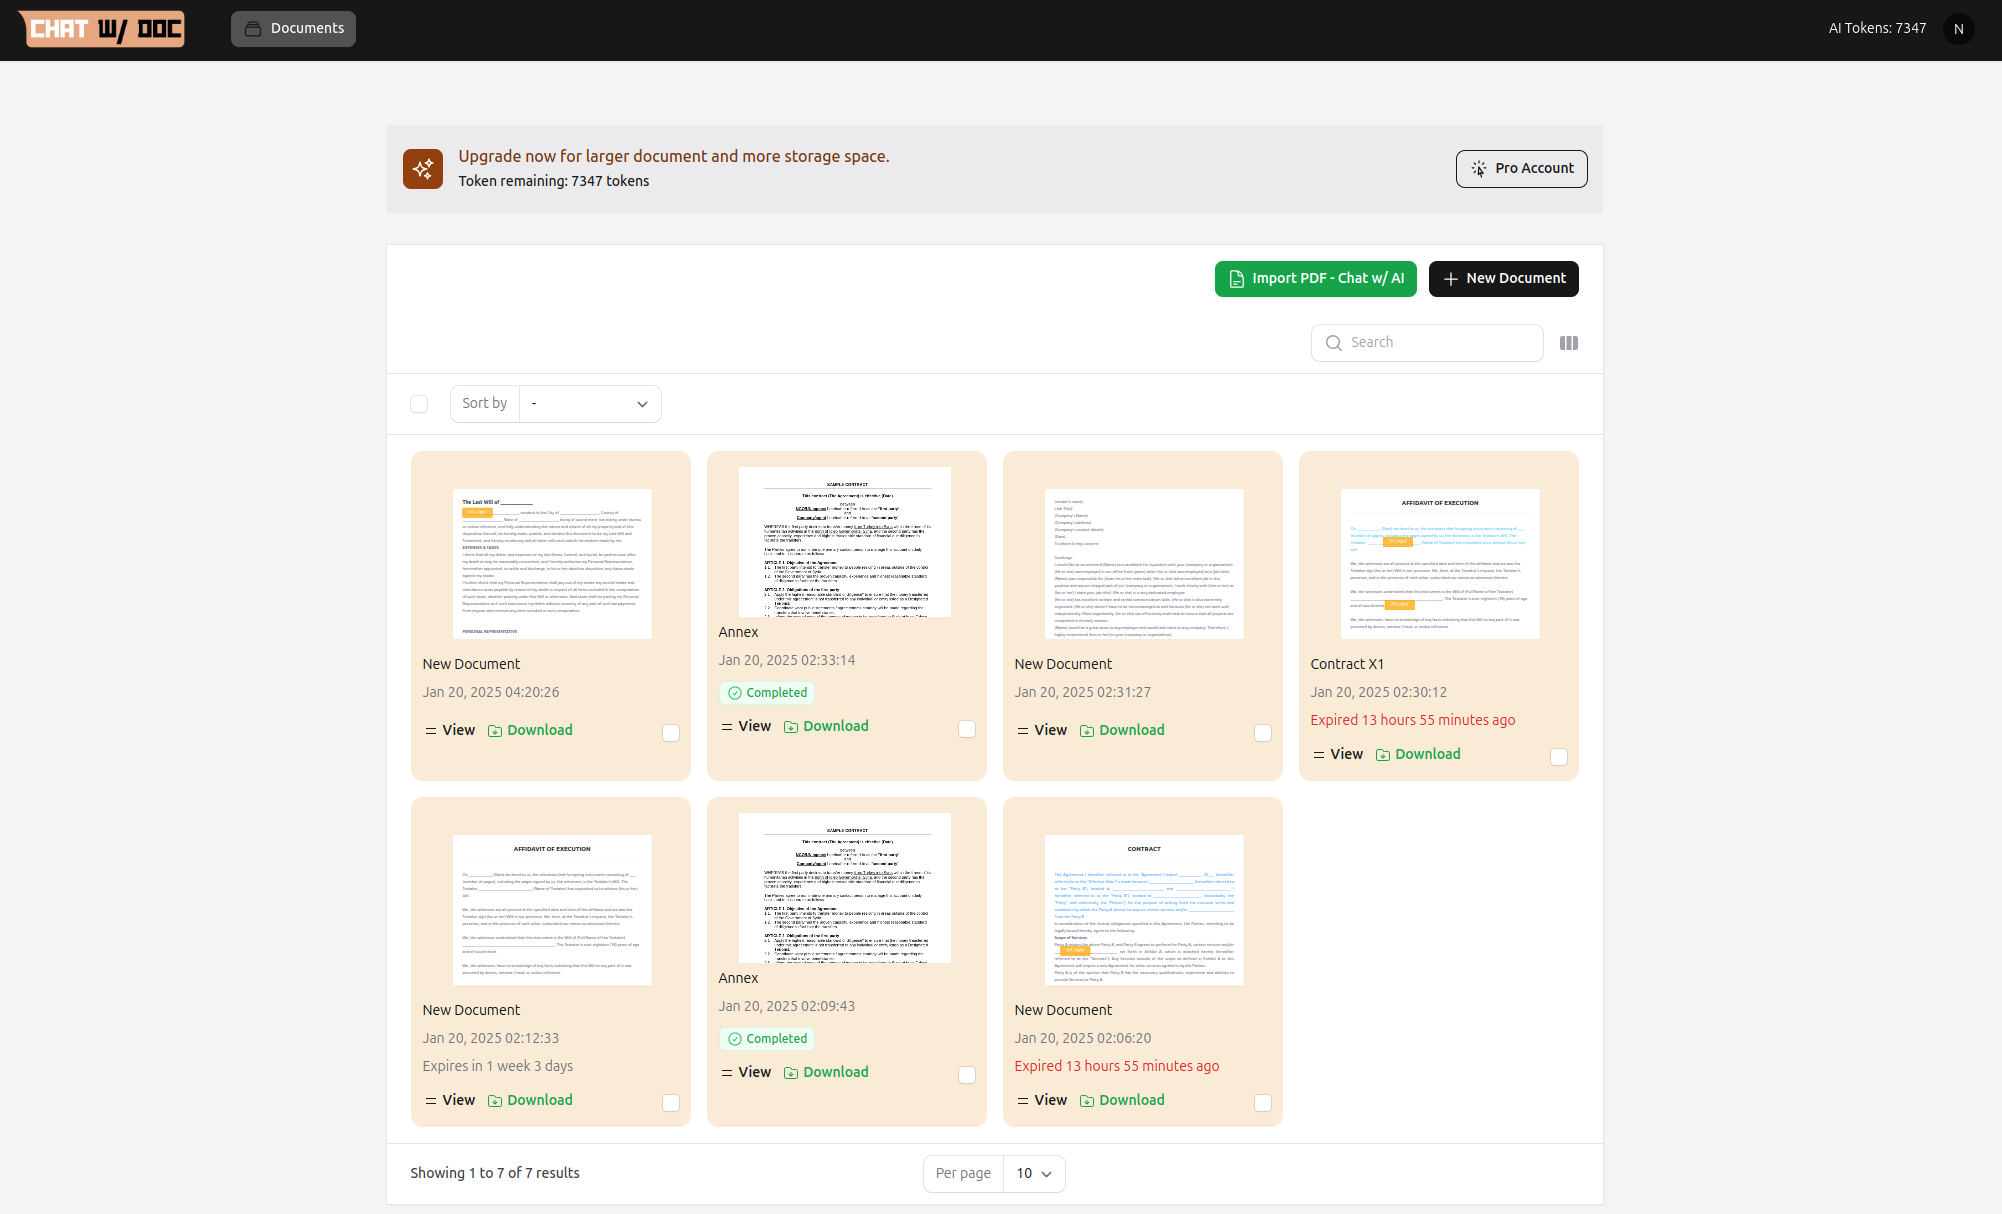
Task: Click View icon on first Annex card
Action: pyautogui.click(x=727, y=727)
